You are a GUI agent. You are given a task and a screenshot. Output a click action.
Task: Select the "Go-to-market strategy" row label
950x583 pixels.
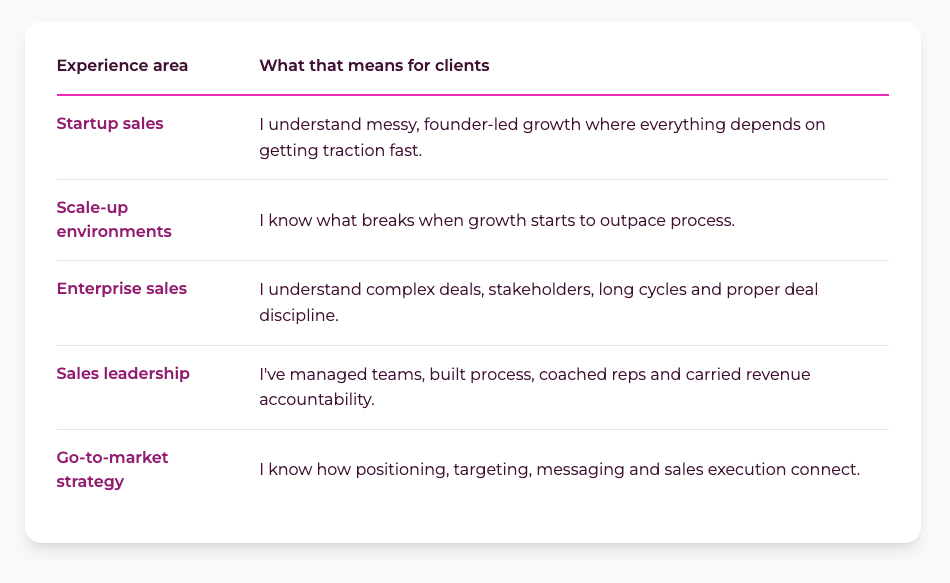[x=112, y=469]
